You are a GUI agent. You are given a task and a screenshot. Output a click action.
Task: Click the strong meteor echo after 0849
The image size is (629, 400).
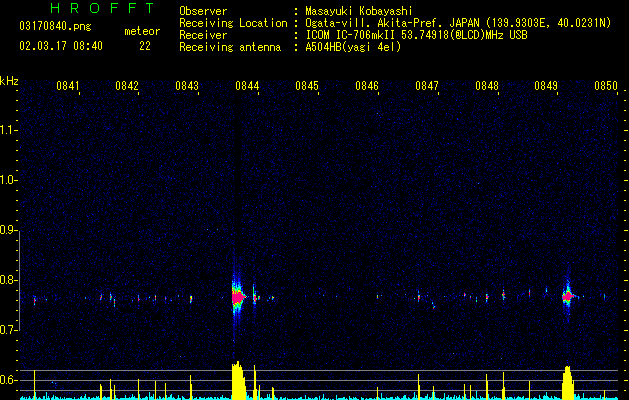[568, 296]
